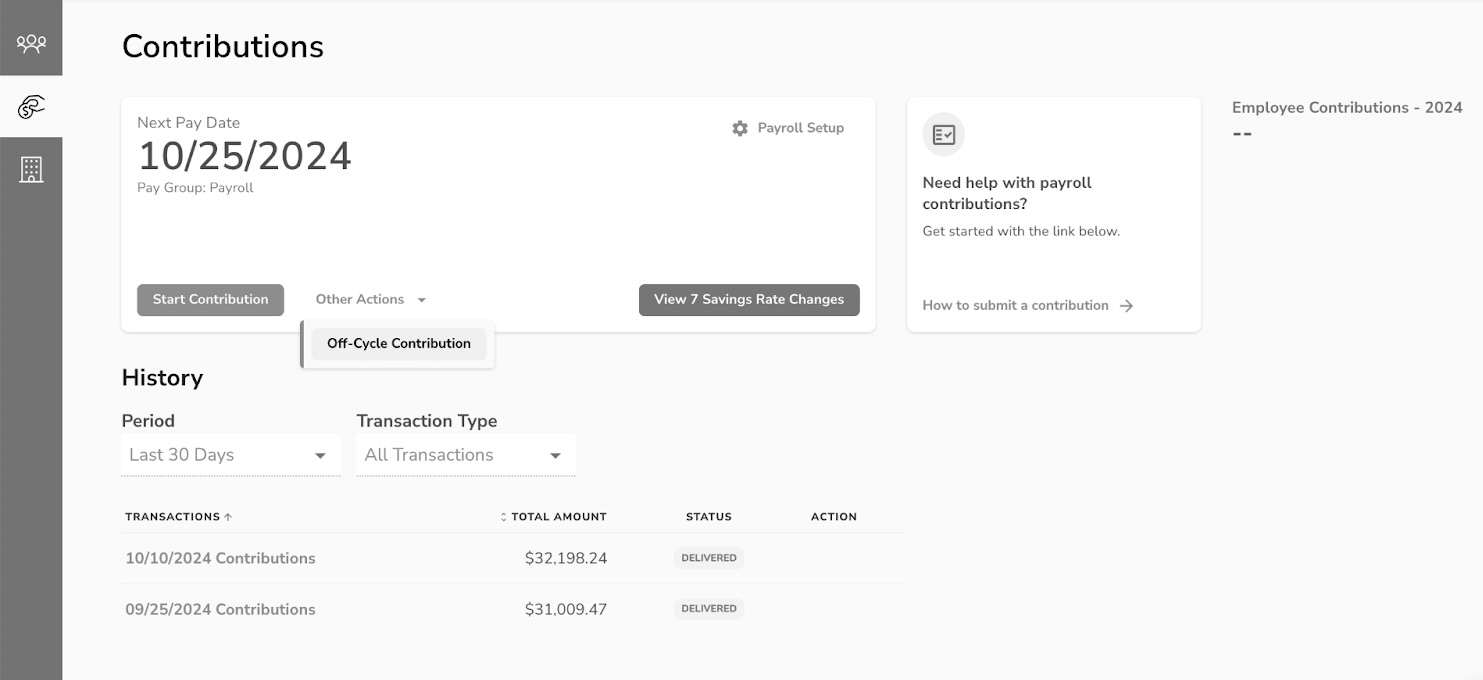Open the Employees people icon in sidebar

31,43
